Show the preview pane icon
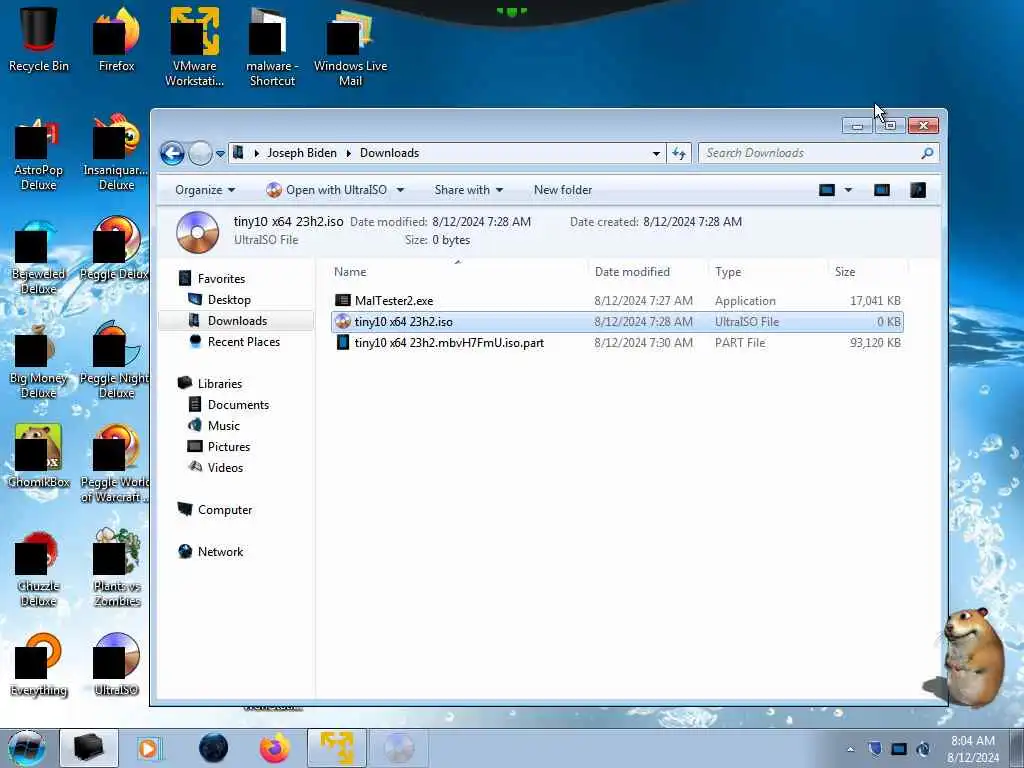Viewport: 1024px width, 768px height. point(882,190)
